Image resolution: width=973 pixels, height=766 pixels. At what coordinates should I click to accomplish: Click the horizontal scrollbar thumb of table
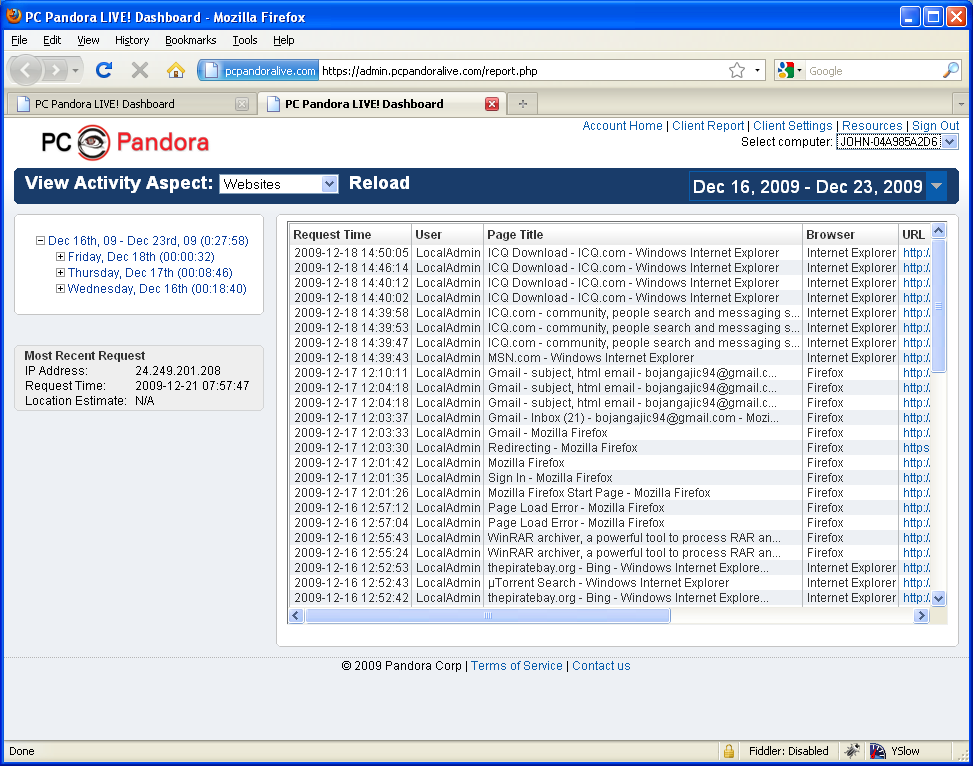pos(488,616)
